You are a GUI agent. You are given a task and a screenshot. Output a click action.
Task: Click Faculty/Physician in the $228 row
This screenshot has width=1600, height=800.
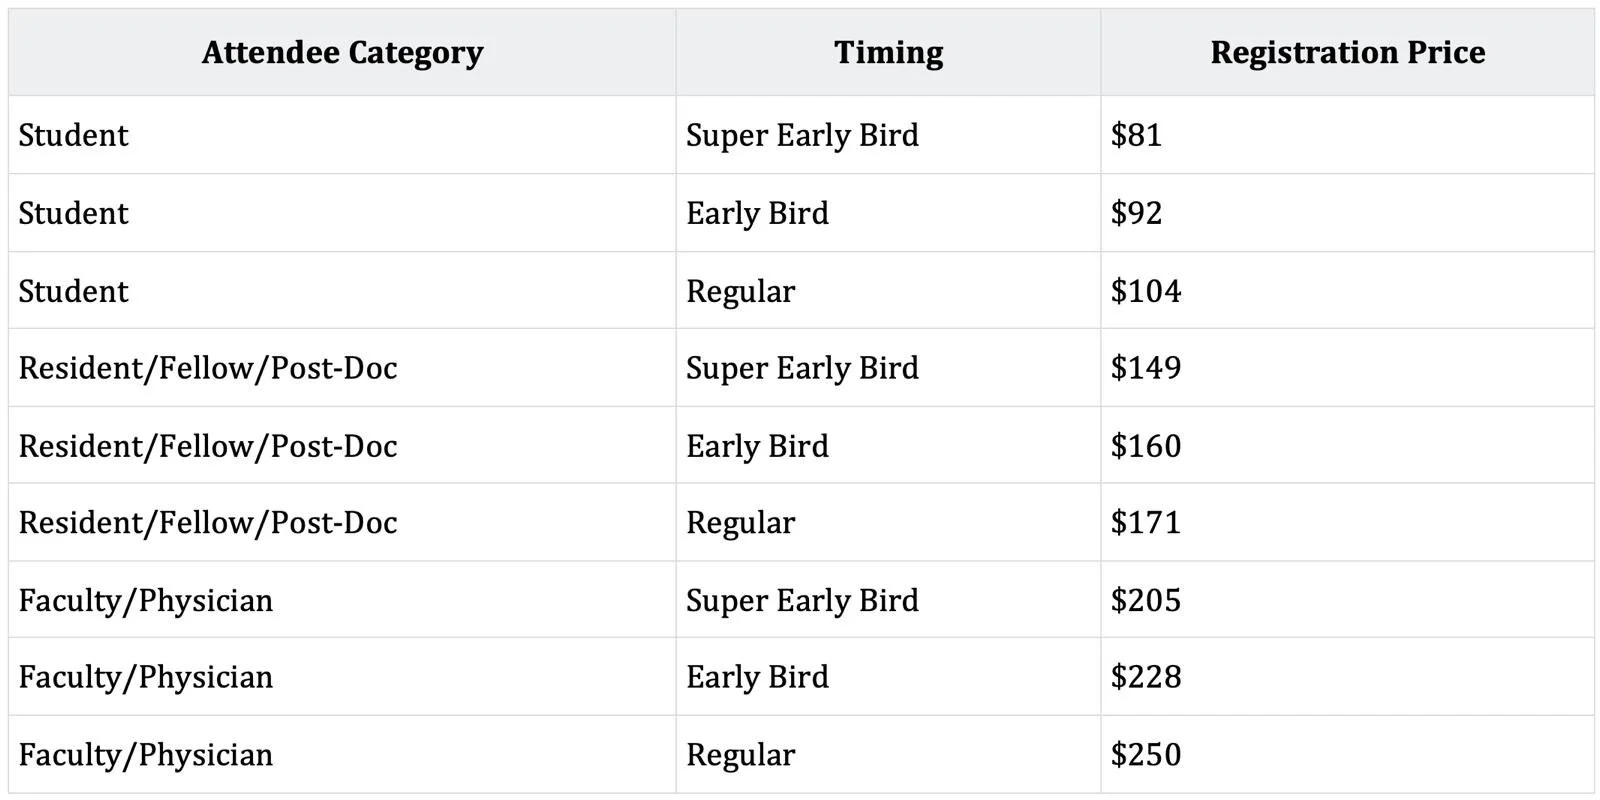pyautogui.click(x=146, y=677)
